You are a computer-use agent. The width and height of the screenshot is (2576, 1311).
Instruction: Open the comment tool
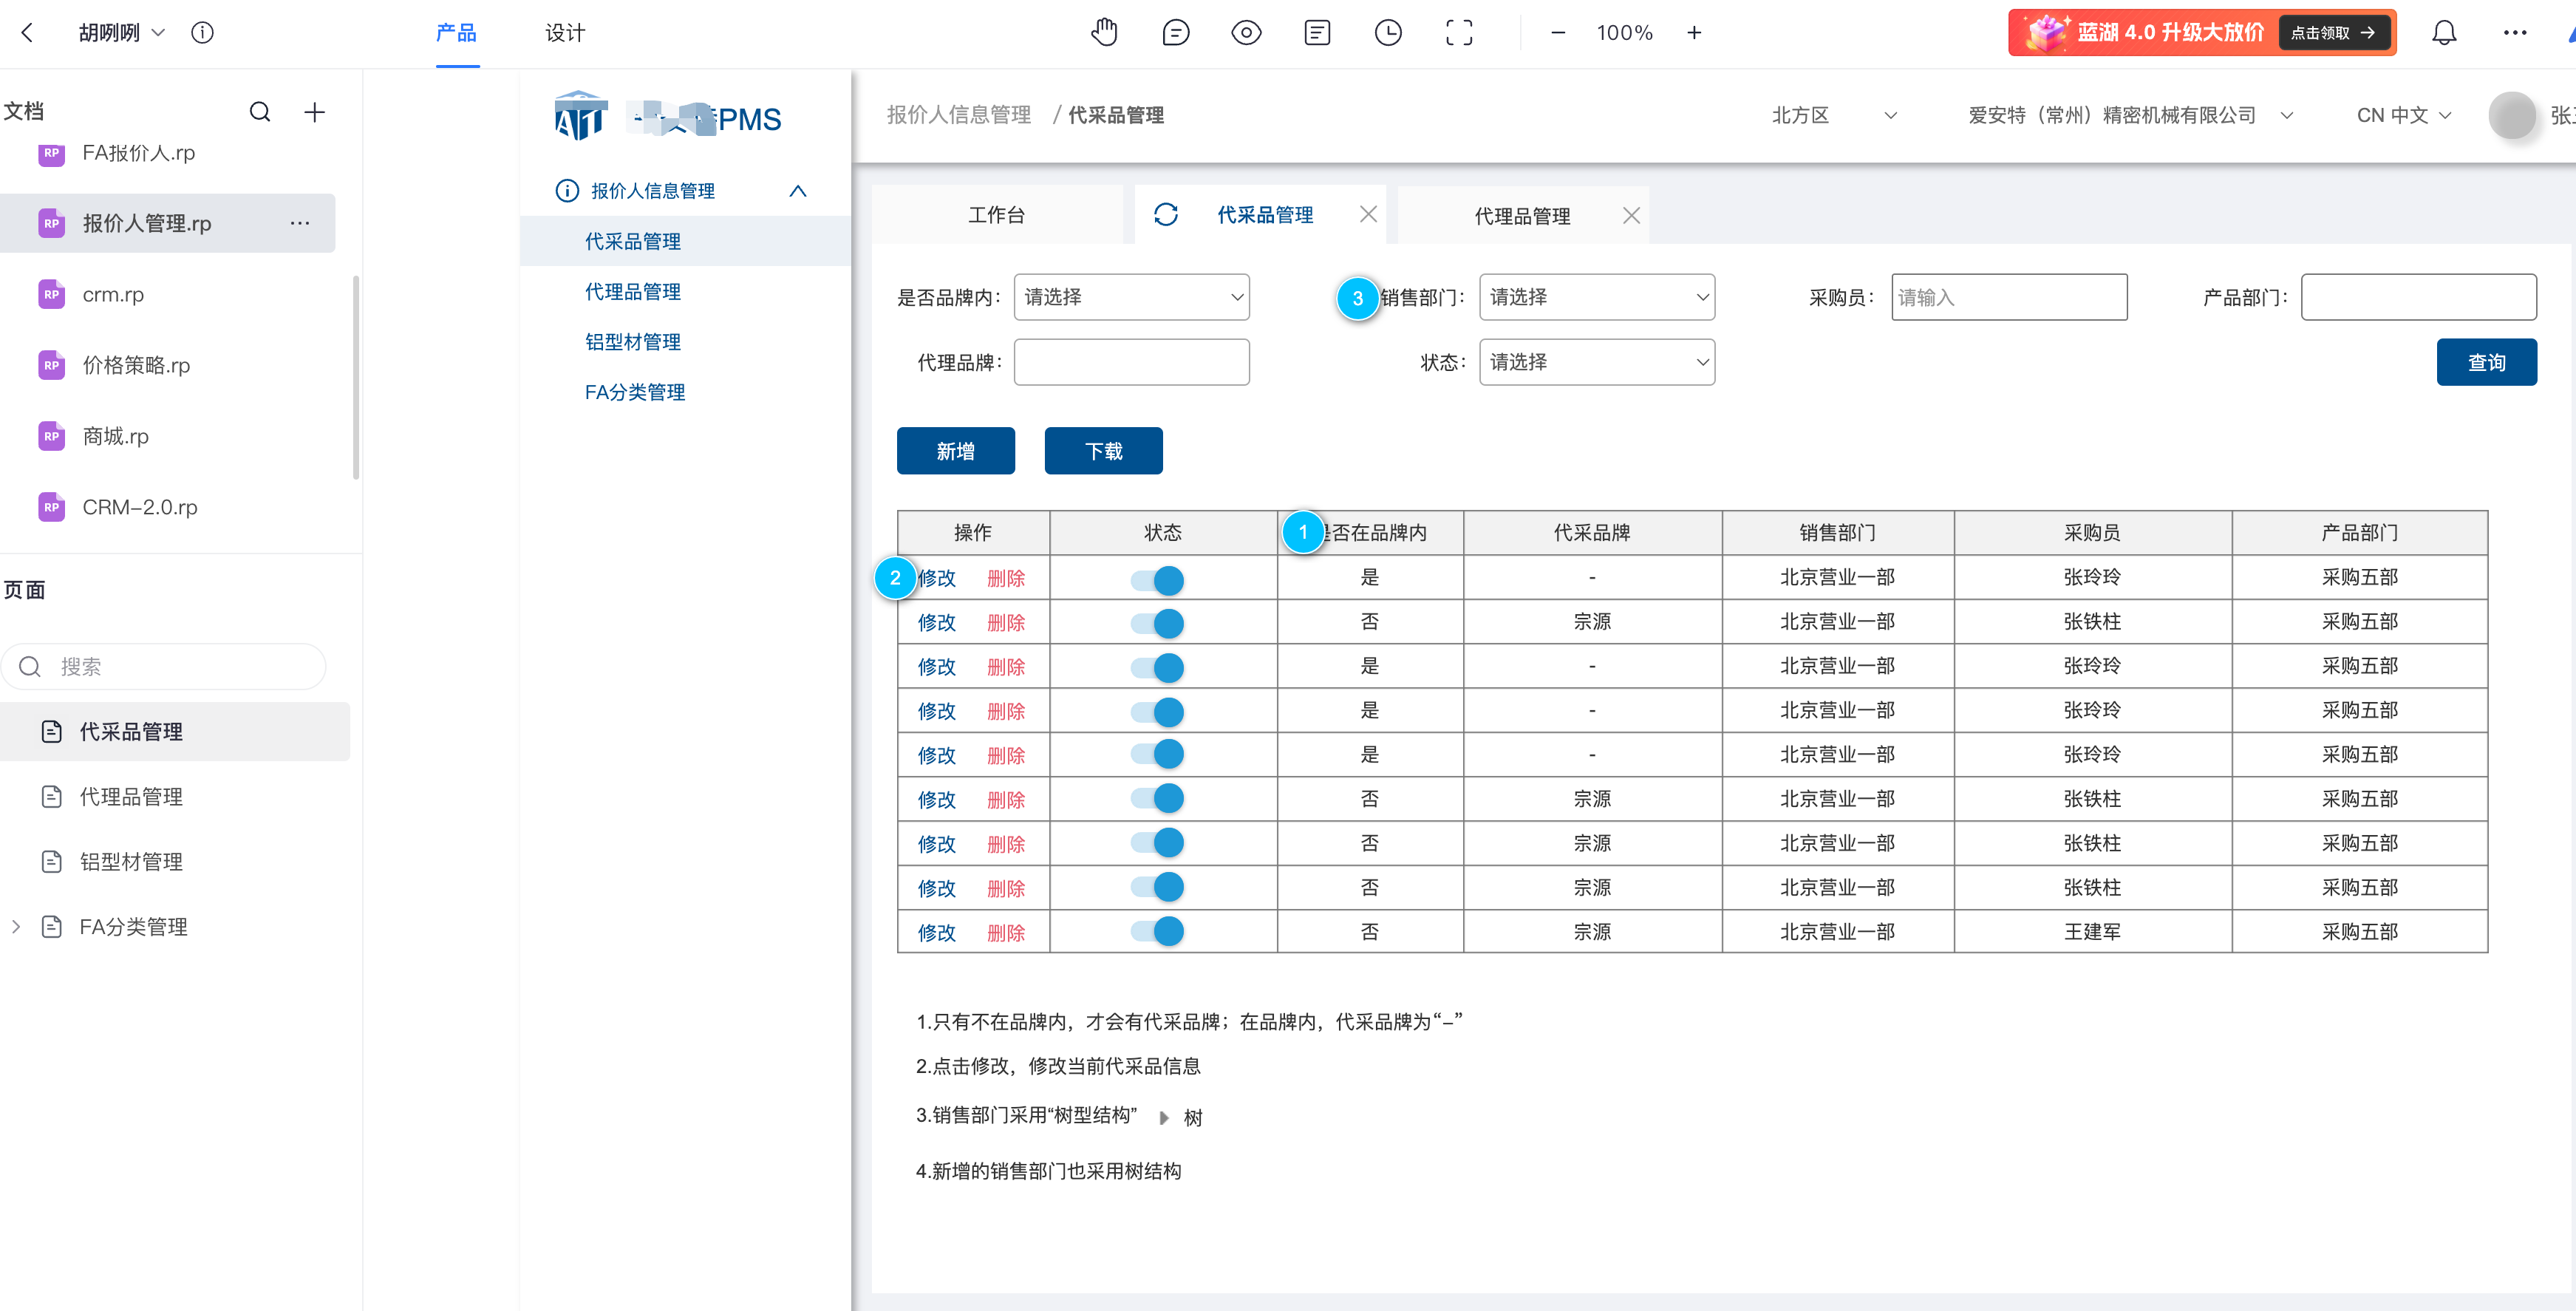click(x=1175, y=33)
